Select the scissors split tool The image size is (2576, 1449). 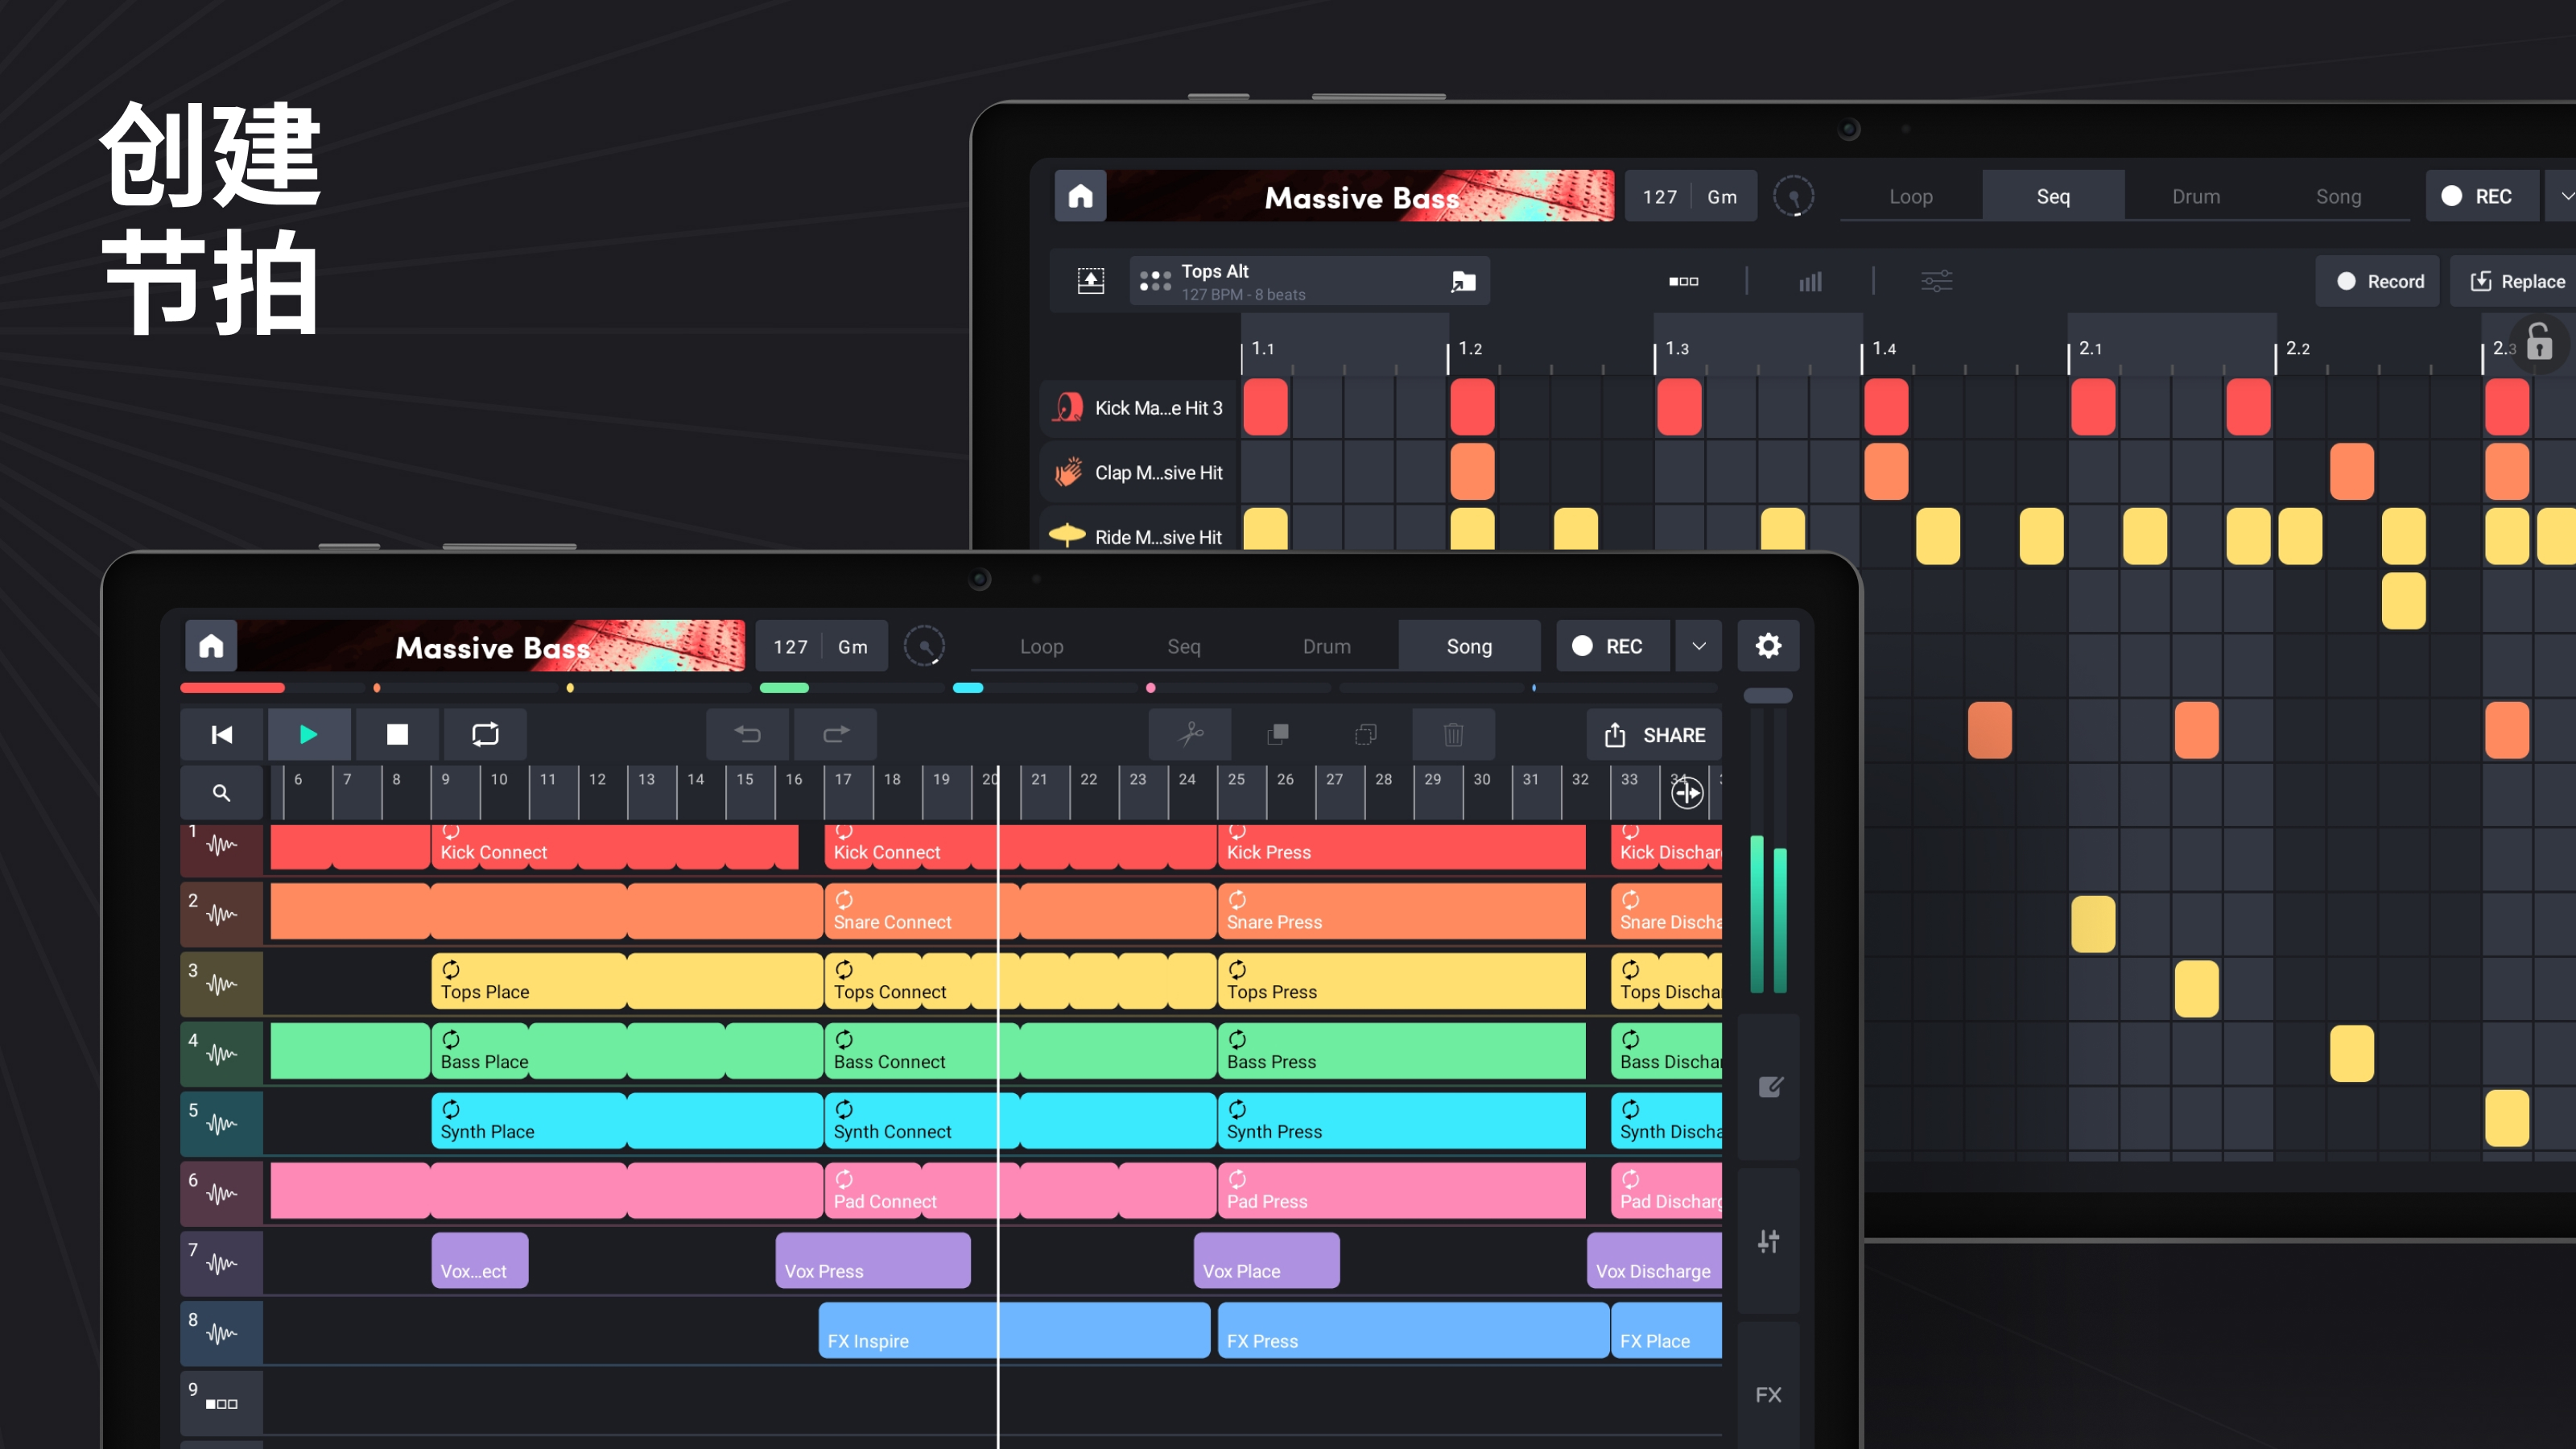tap(1190, 735)
